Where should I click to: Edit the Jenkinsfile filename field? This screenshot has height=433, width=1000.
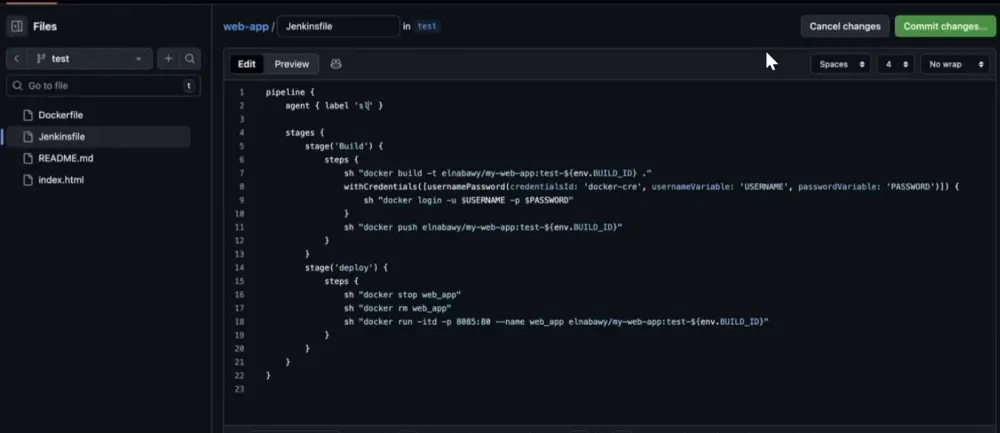[339, 26]
